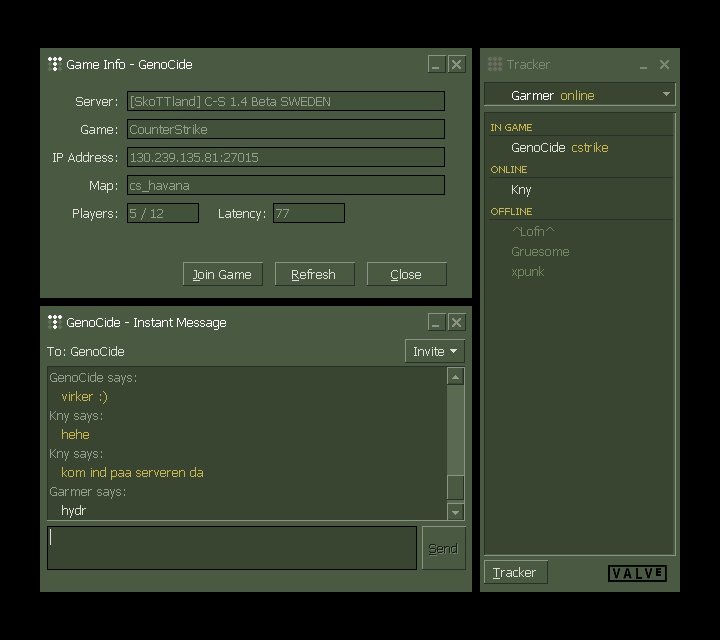The height and width of the screenshot is (640, 720).
Task: Click the chat scrollbar thumb
Action: (455, 488)
